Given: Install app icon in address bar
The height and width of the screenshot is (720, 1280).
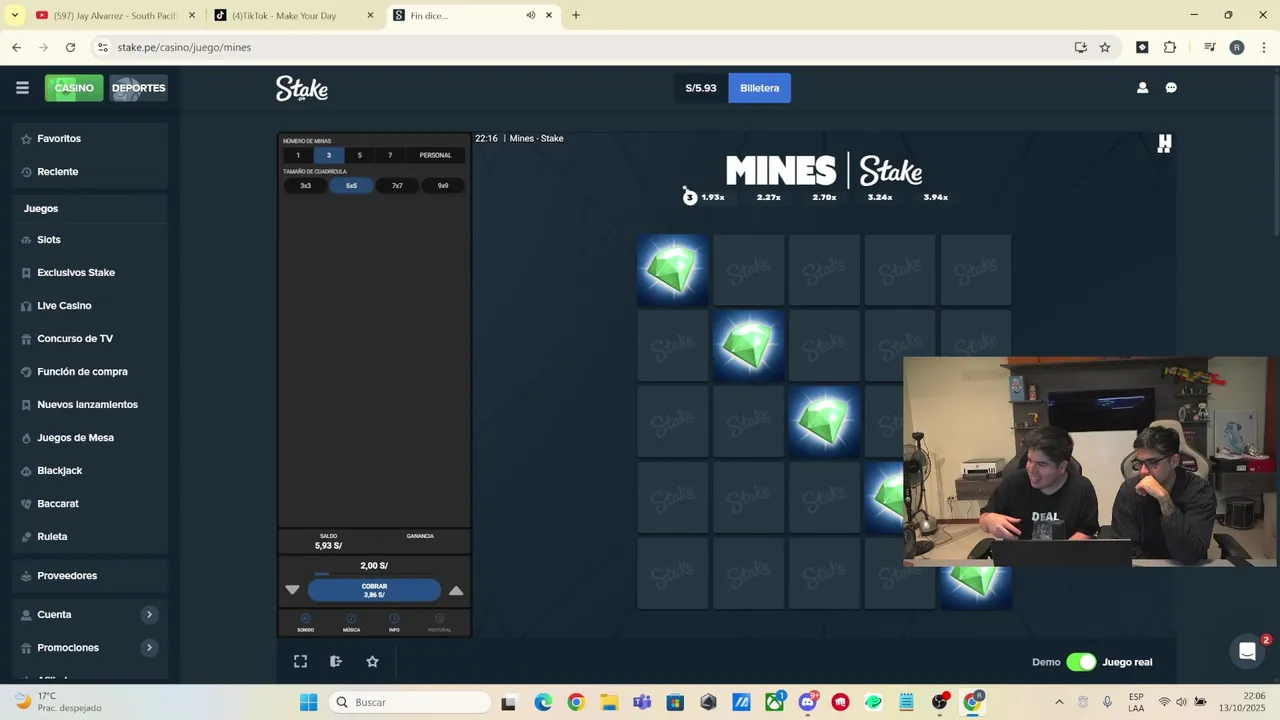Looking at the screenshot, I should point(1080,47).
